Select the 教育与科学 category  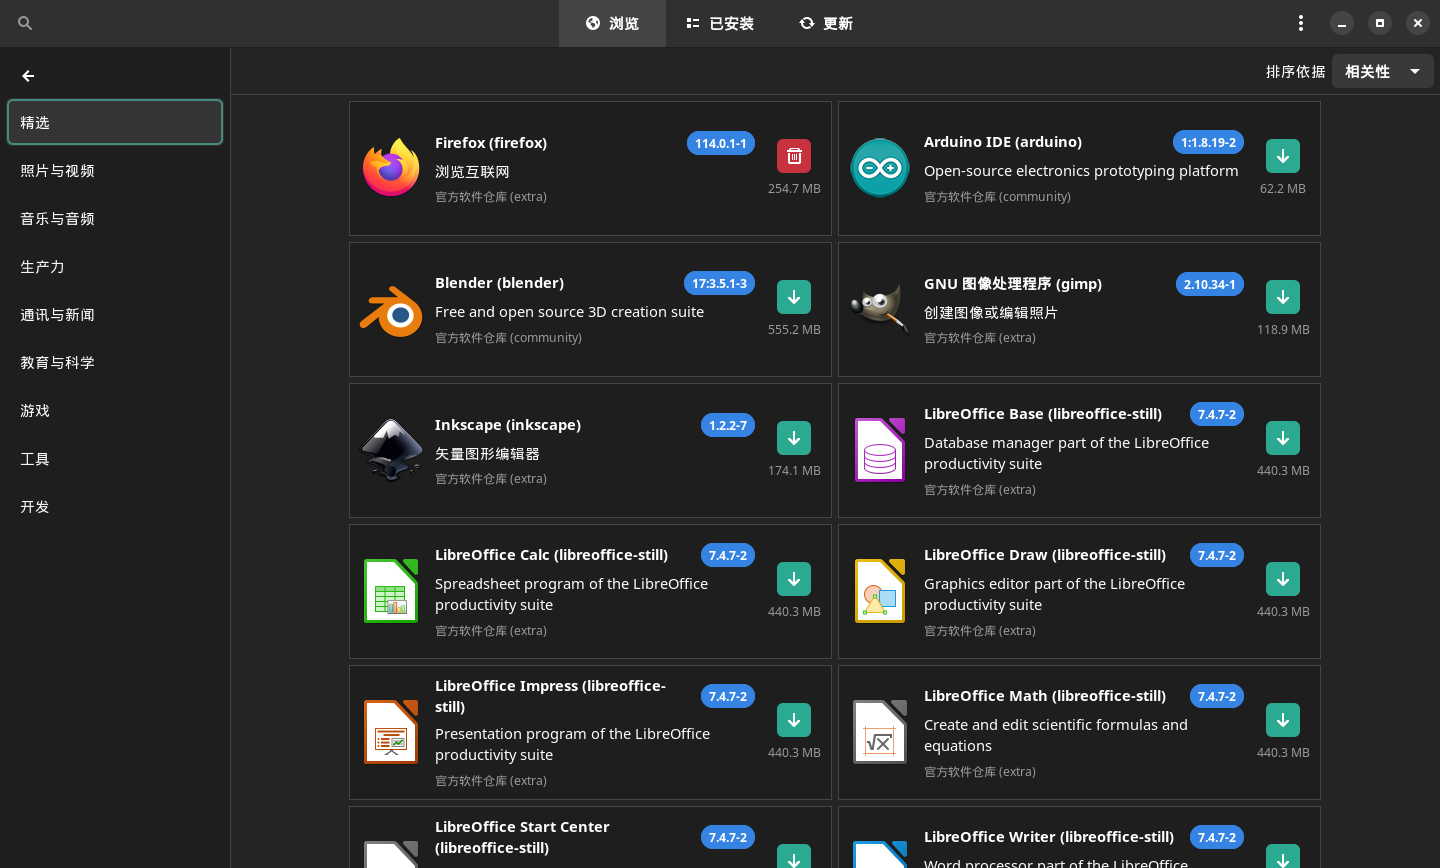(115, 362)
